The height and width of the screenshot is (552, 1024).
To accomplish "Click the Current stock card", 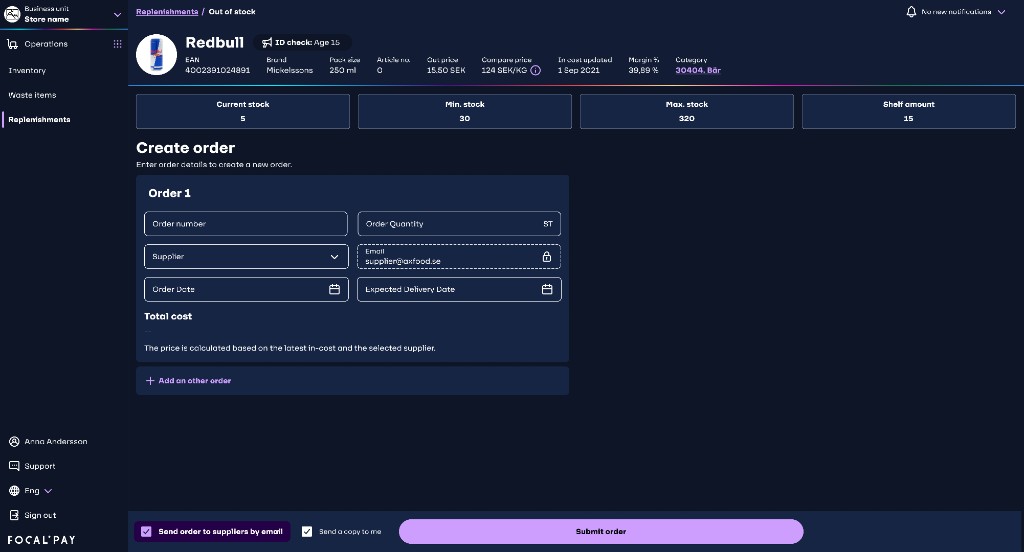I will pos(243,111).
